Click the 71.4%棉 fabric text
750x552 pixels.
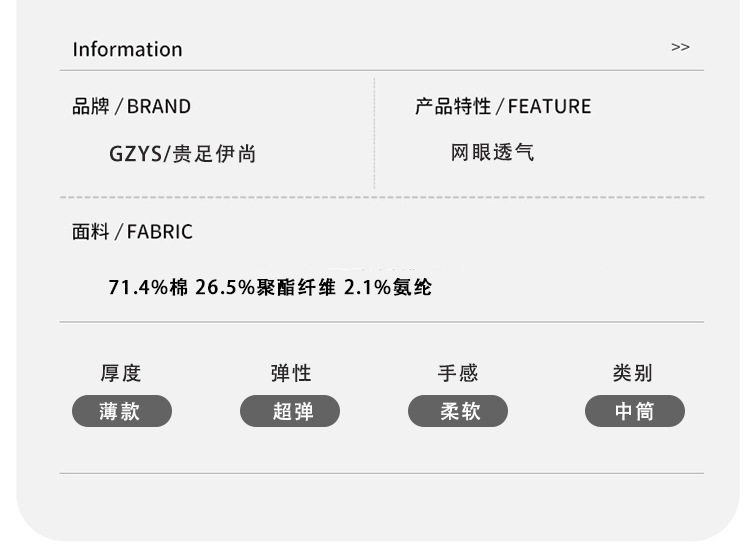148,288
